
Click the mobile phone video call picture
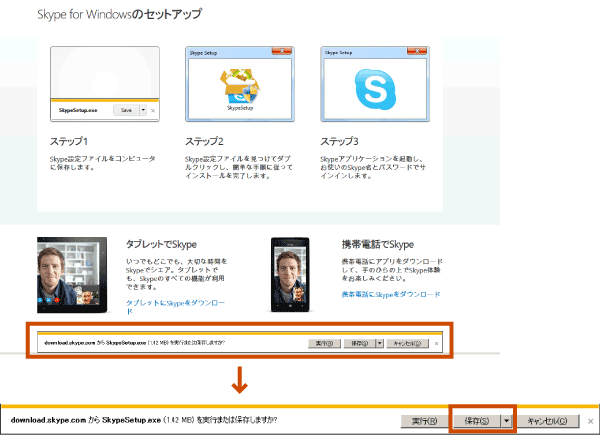click(290, 274)
